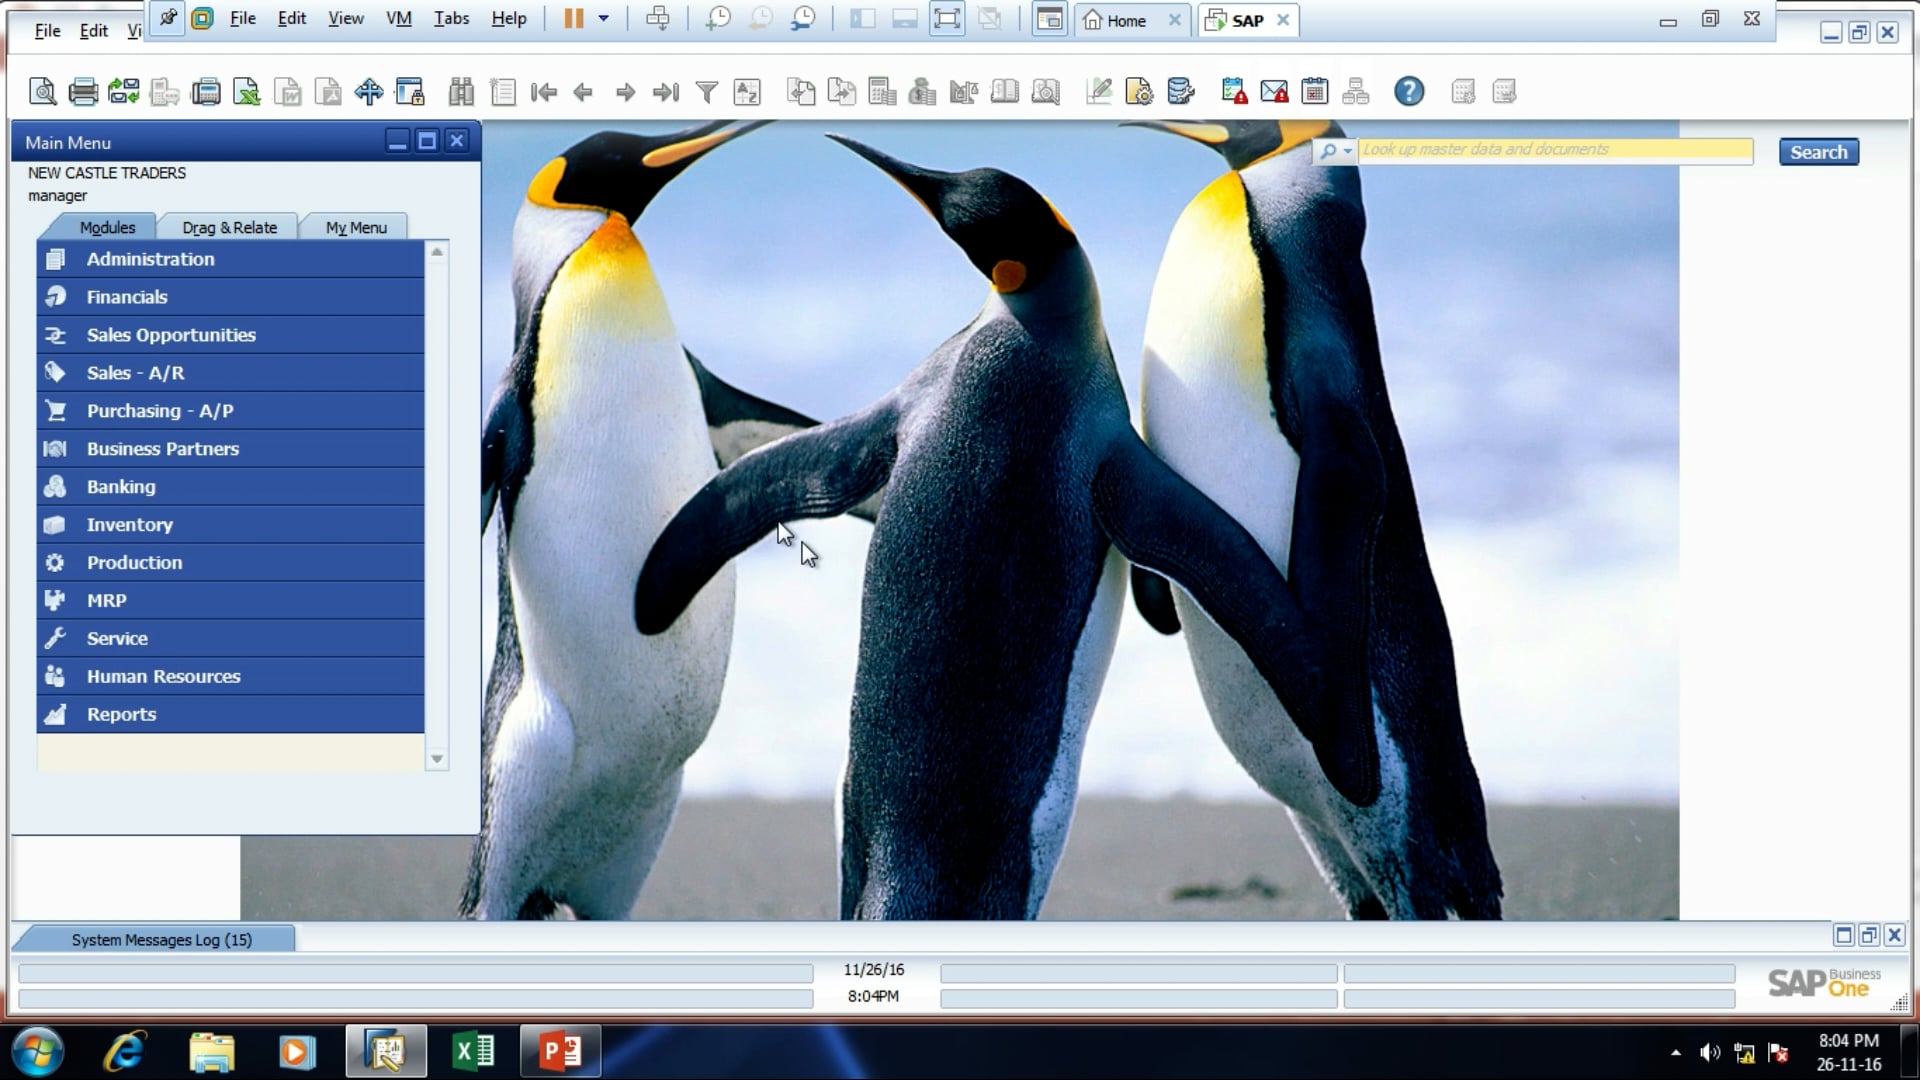
Task: Open the Business Partners module
Action: [230, 449]
